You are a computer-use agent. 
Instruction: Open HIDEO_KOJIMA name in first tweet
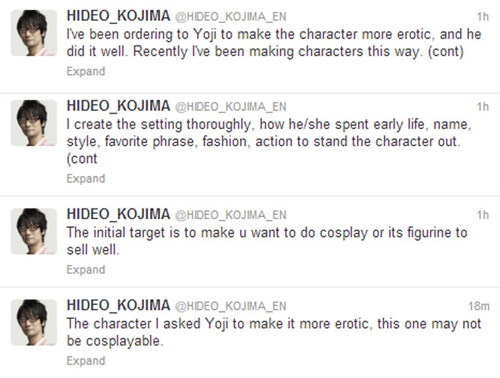[x=118, y=16]
